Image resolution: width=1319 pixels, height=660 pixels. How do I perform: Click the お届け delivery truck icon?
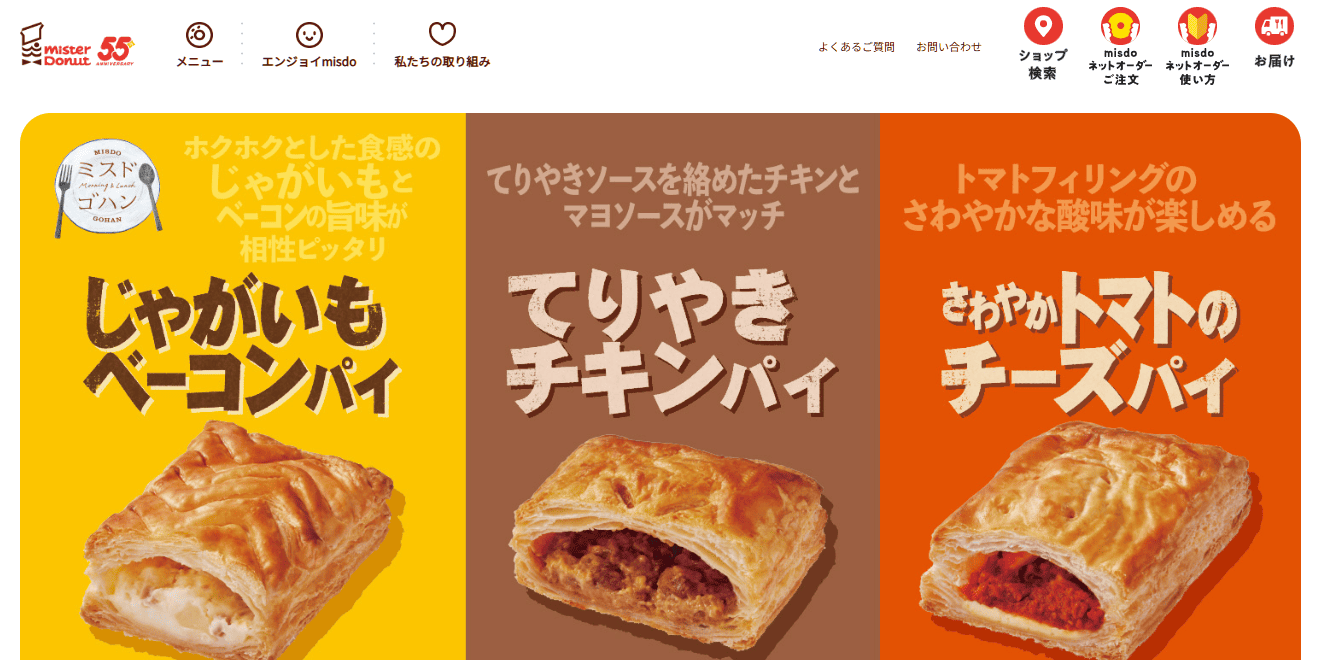click(1274, 26)
